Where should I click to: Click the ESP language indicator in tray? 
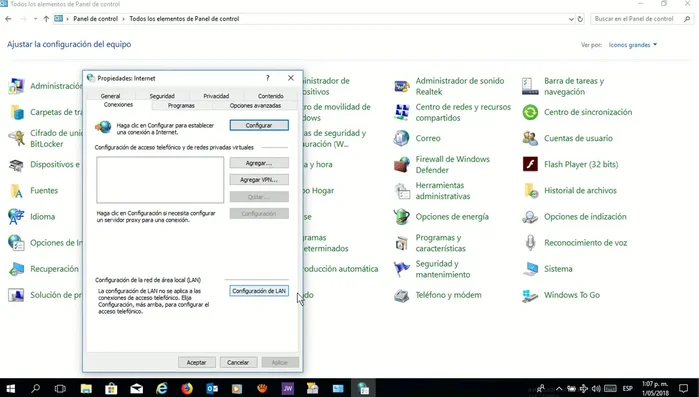click(628, 389)
